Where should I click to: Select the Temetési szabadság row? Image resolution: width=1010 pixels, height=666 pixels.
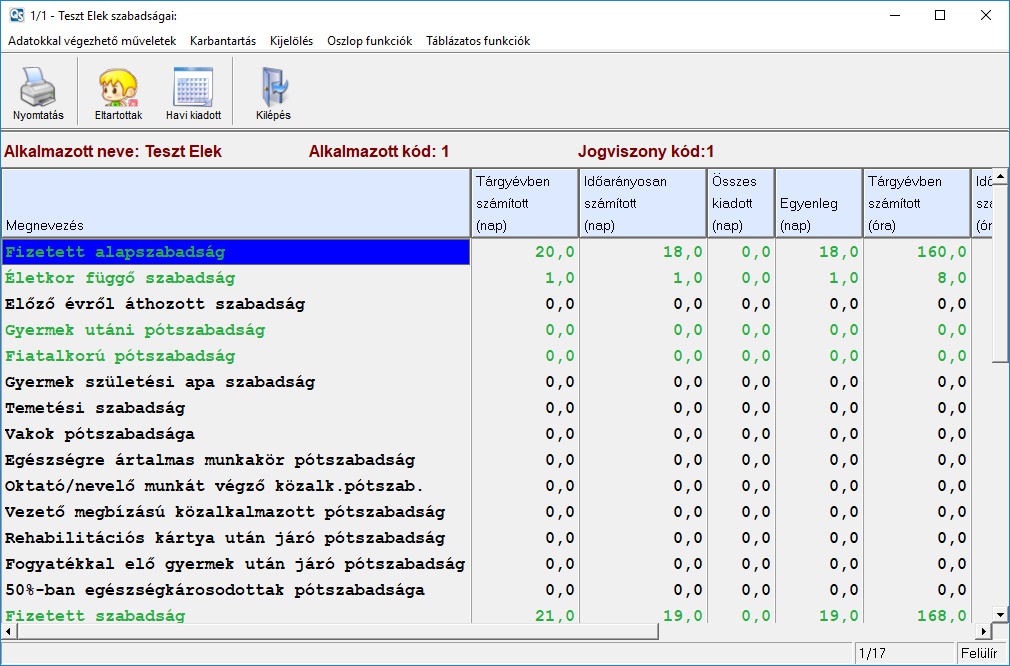coord(236,408)
